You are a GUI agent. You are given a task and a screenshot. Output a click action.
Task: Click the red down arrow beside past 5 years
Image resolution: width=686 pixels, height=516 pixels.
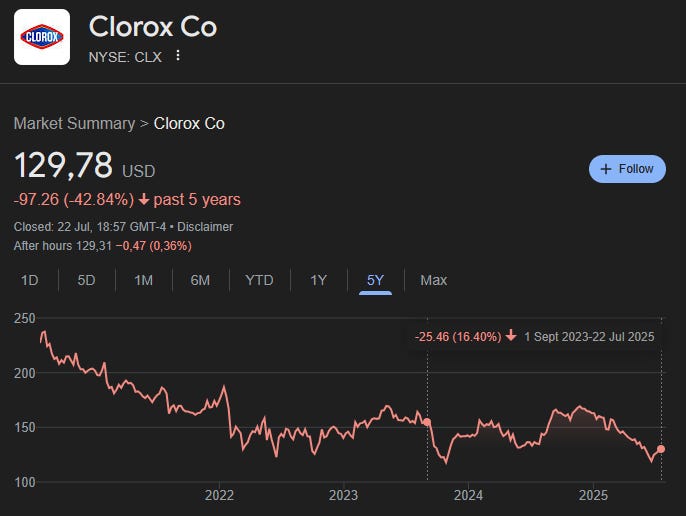coord(144,200)
